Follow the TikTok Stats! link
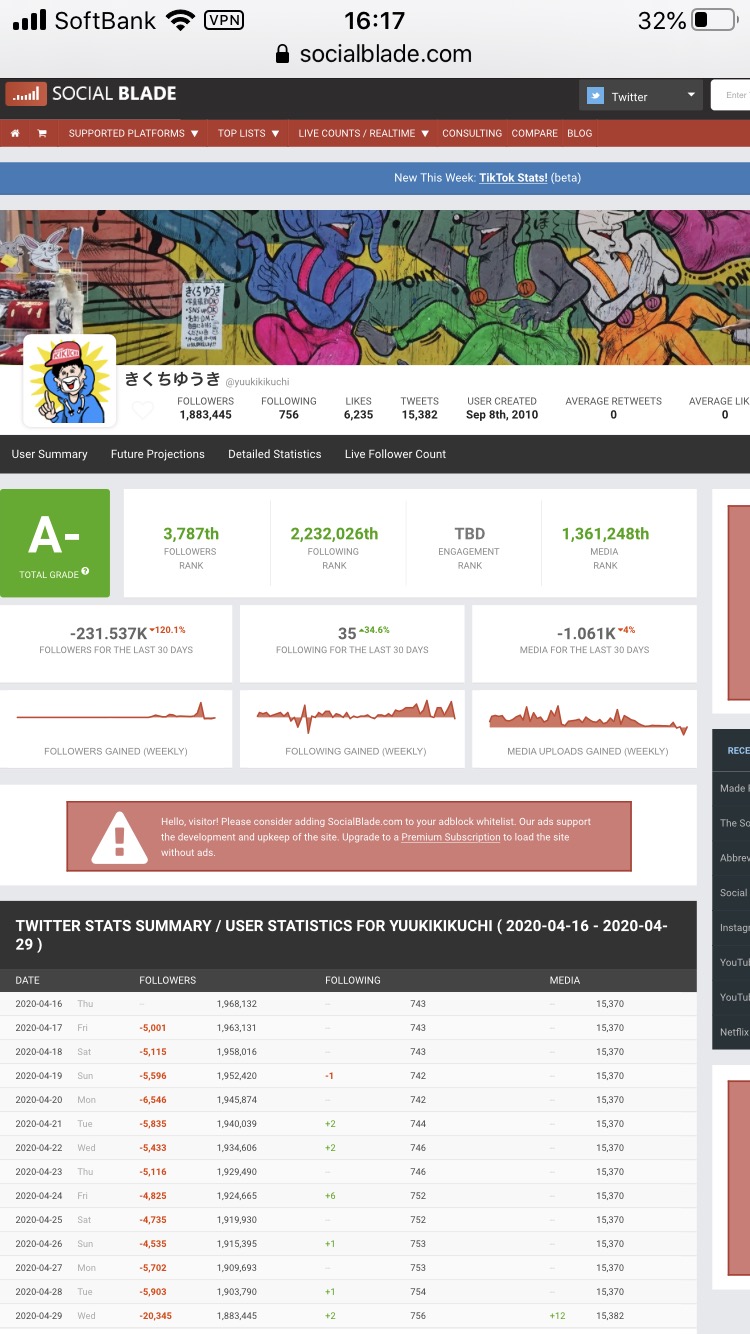 pos(513,178)
